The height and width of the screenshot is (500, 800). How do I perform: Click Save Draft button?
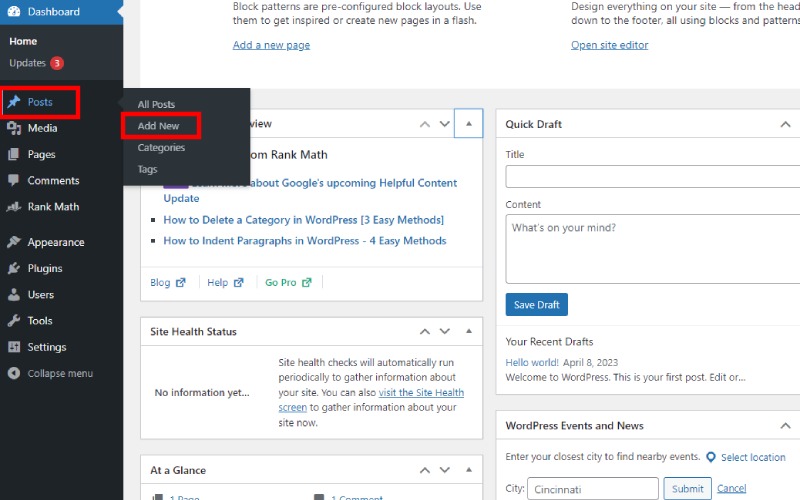pos(536,305)
